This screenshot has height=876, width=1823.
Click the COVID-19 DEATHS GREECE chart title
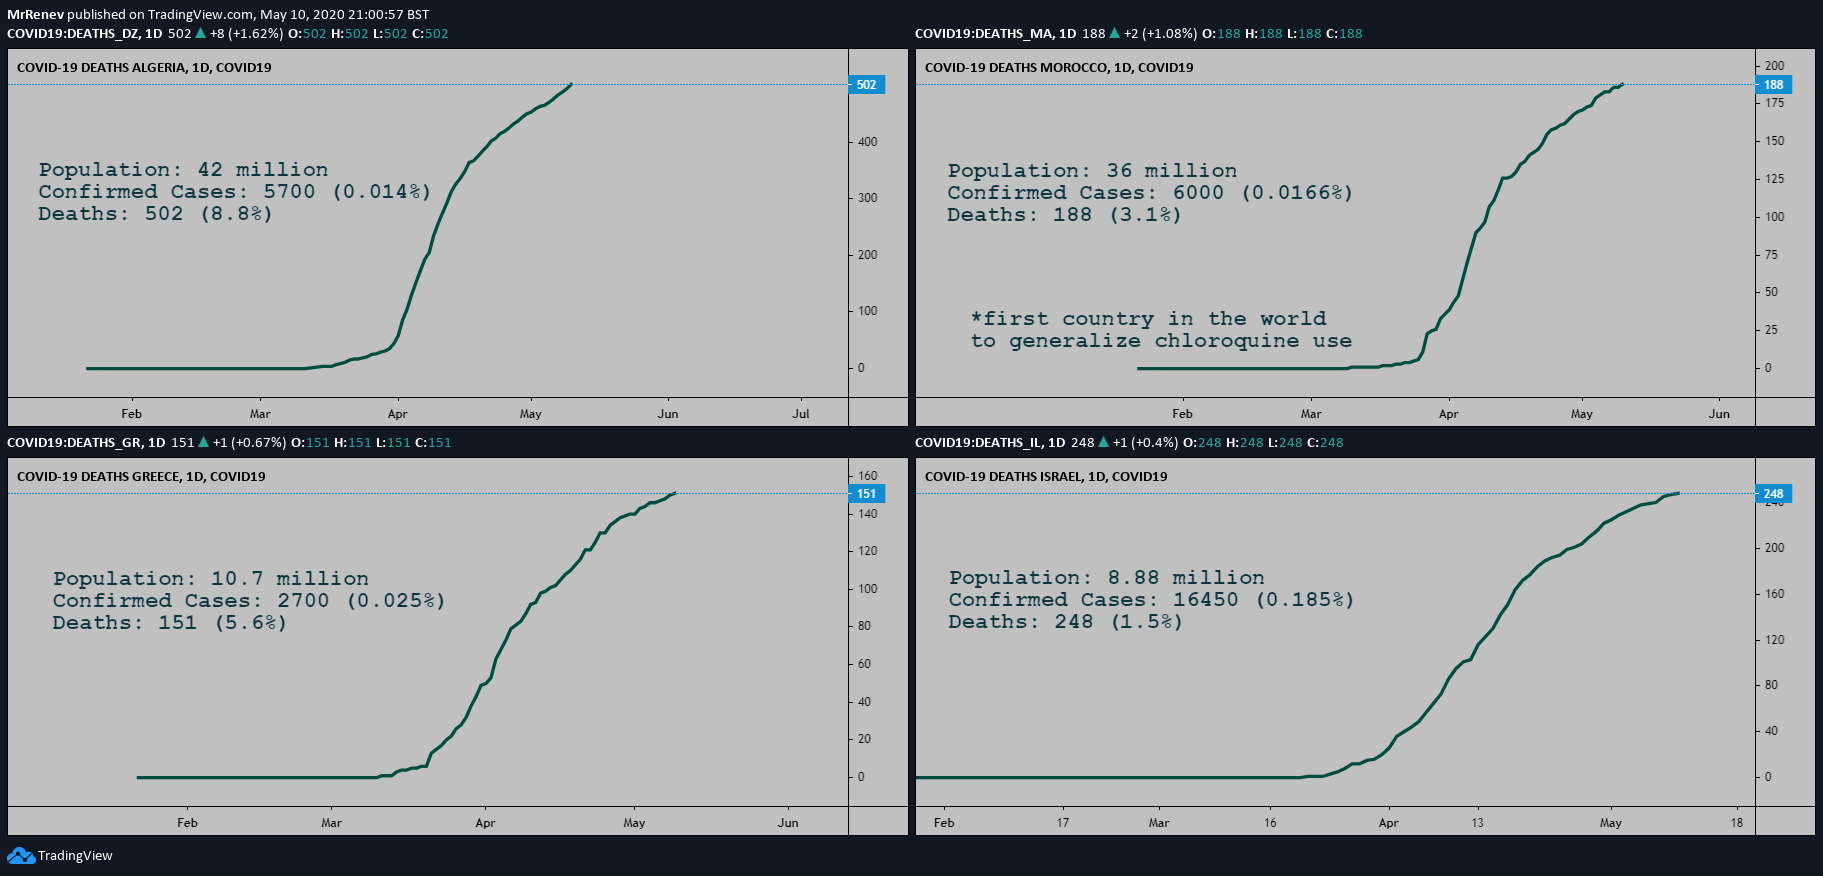[x=141, y=477]
